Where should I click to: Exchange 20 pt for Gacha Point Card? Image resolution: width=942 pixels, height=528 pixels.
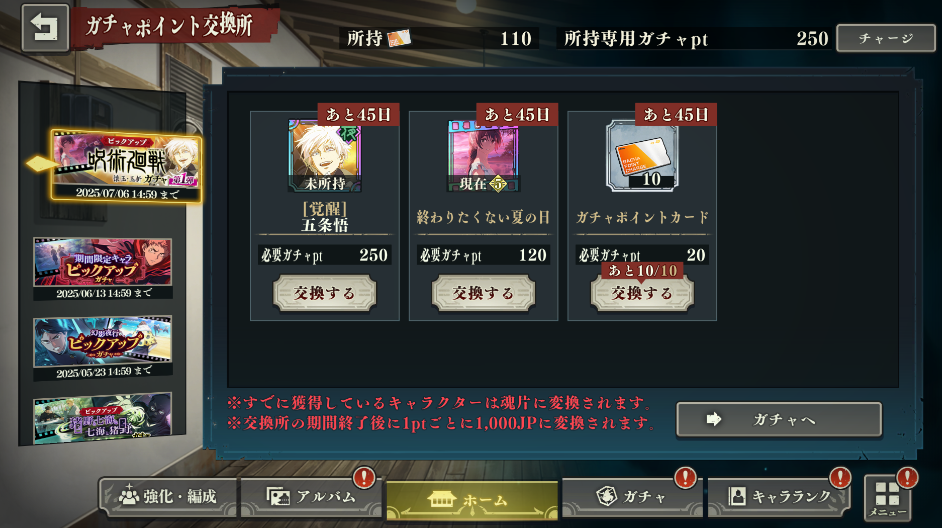point(642,293)
